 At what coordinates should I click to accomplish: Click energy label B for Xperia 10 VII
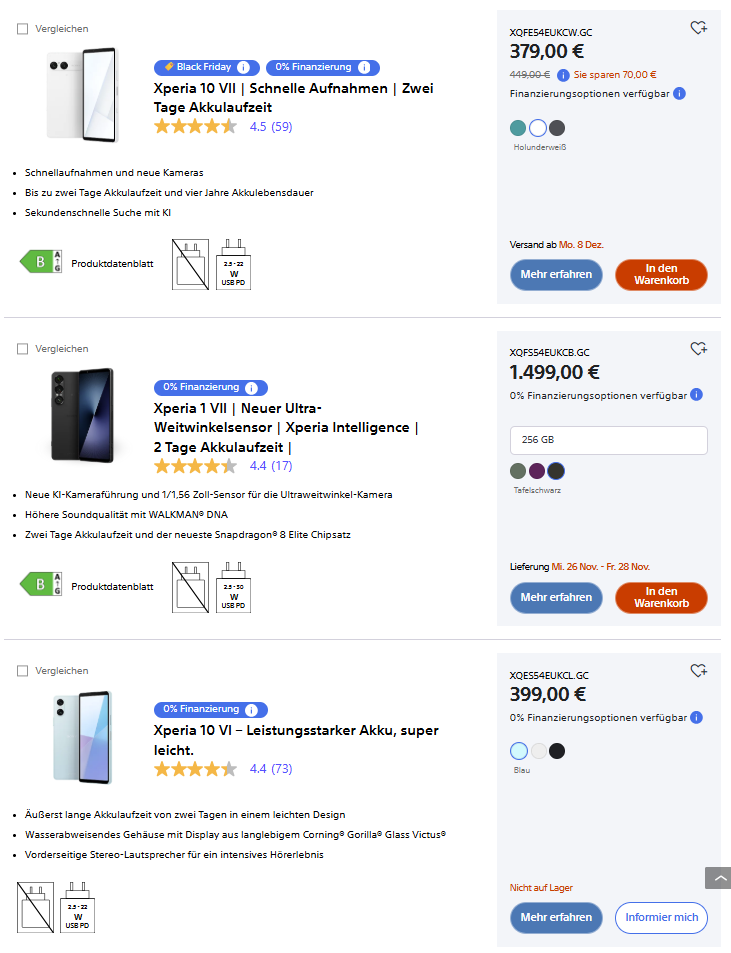42,262
